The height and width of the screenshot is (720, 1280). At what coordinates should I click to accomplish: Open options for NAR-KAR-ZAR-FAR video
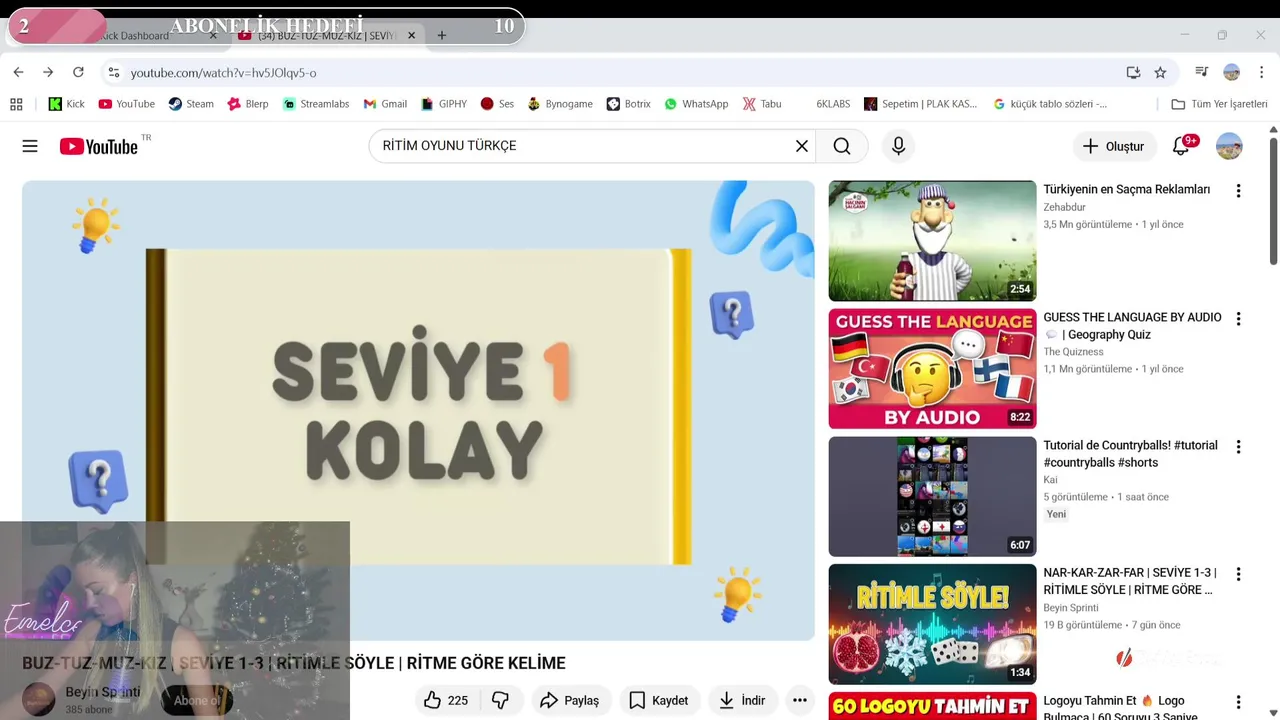click(1238, 575)
